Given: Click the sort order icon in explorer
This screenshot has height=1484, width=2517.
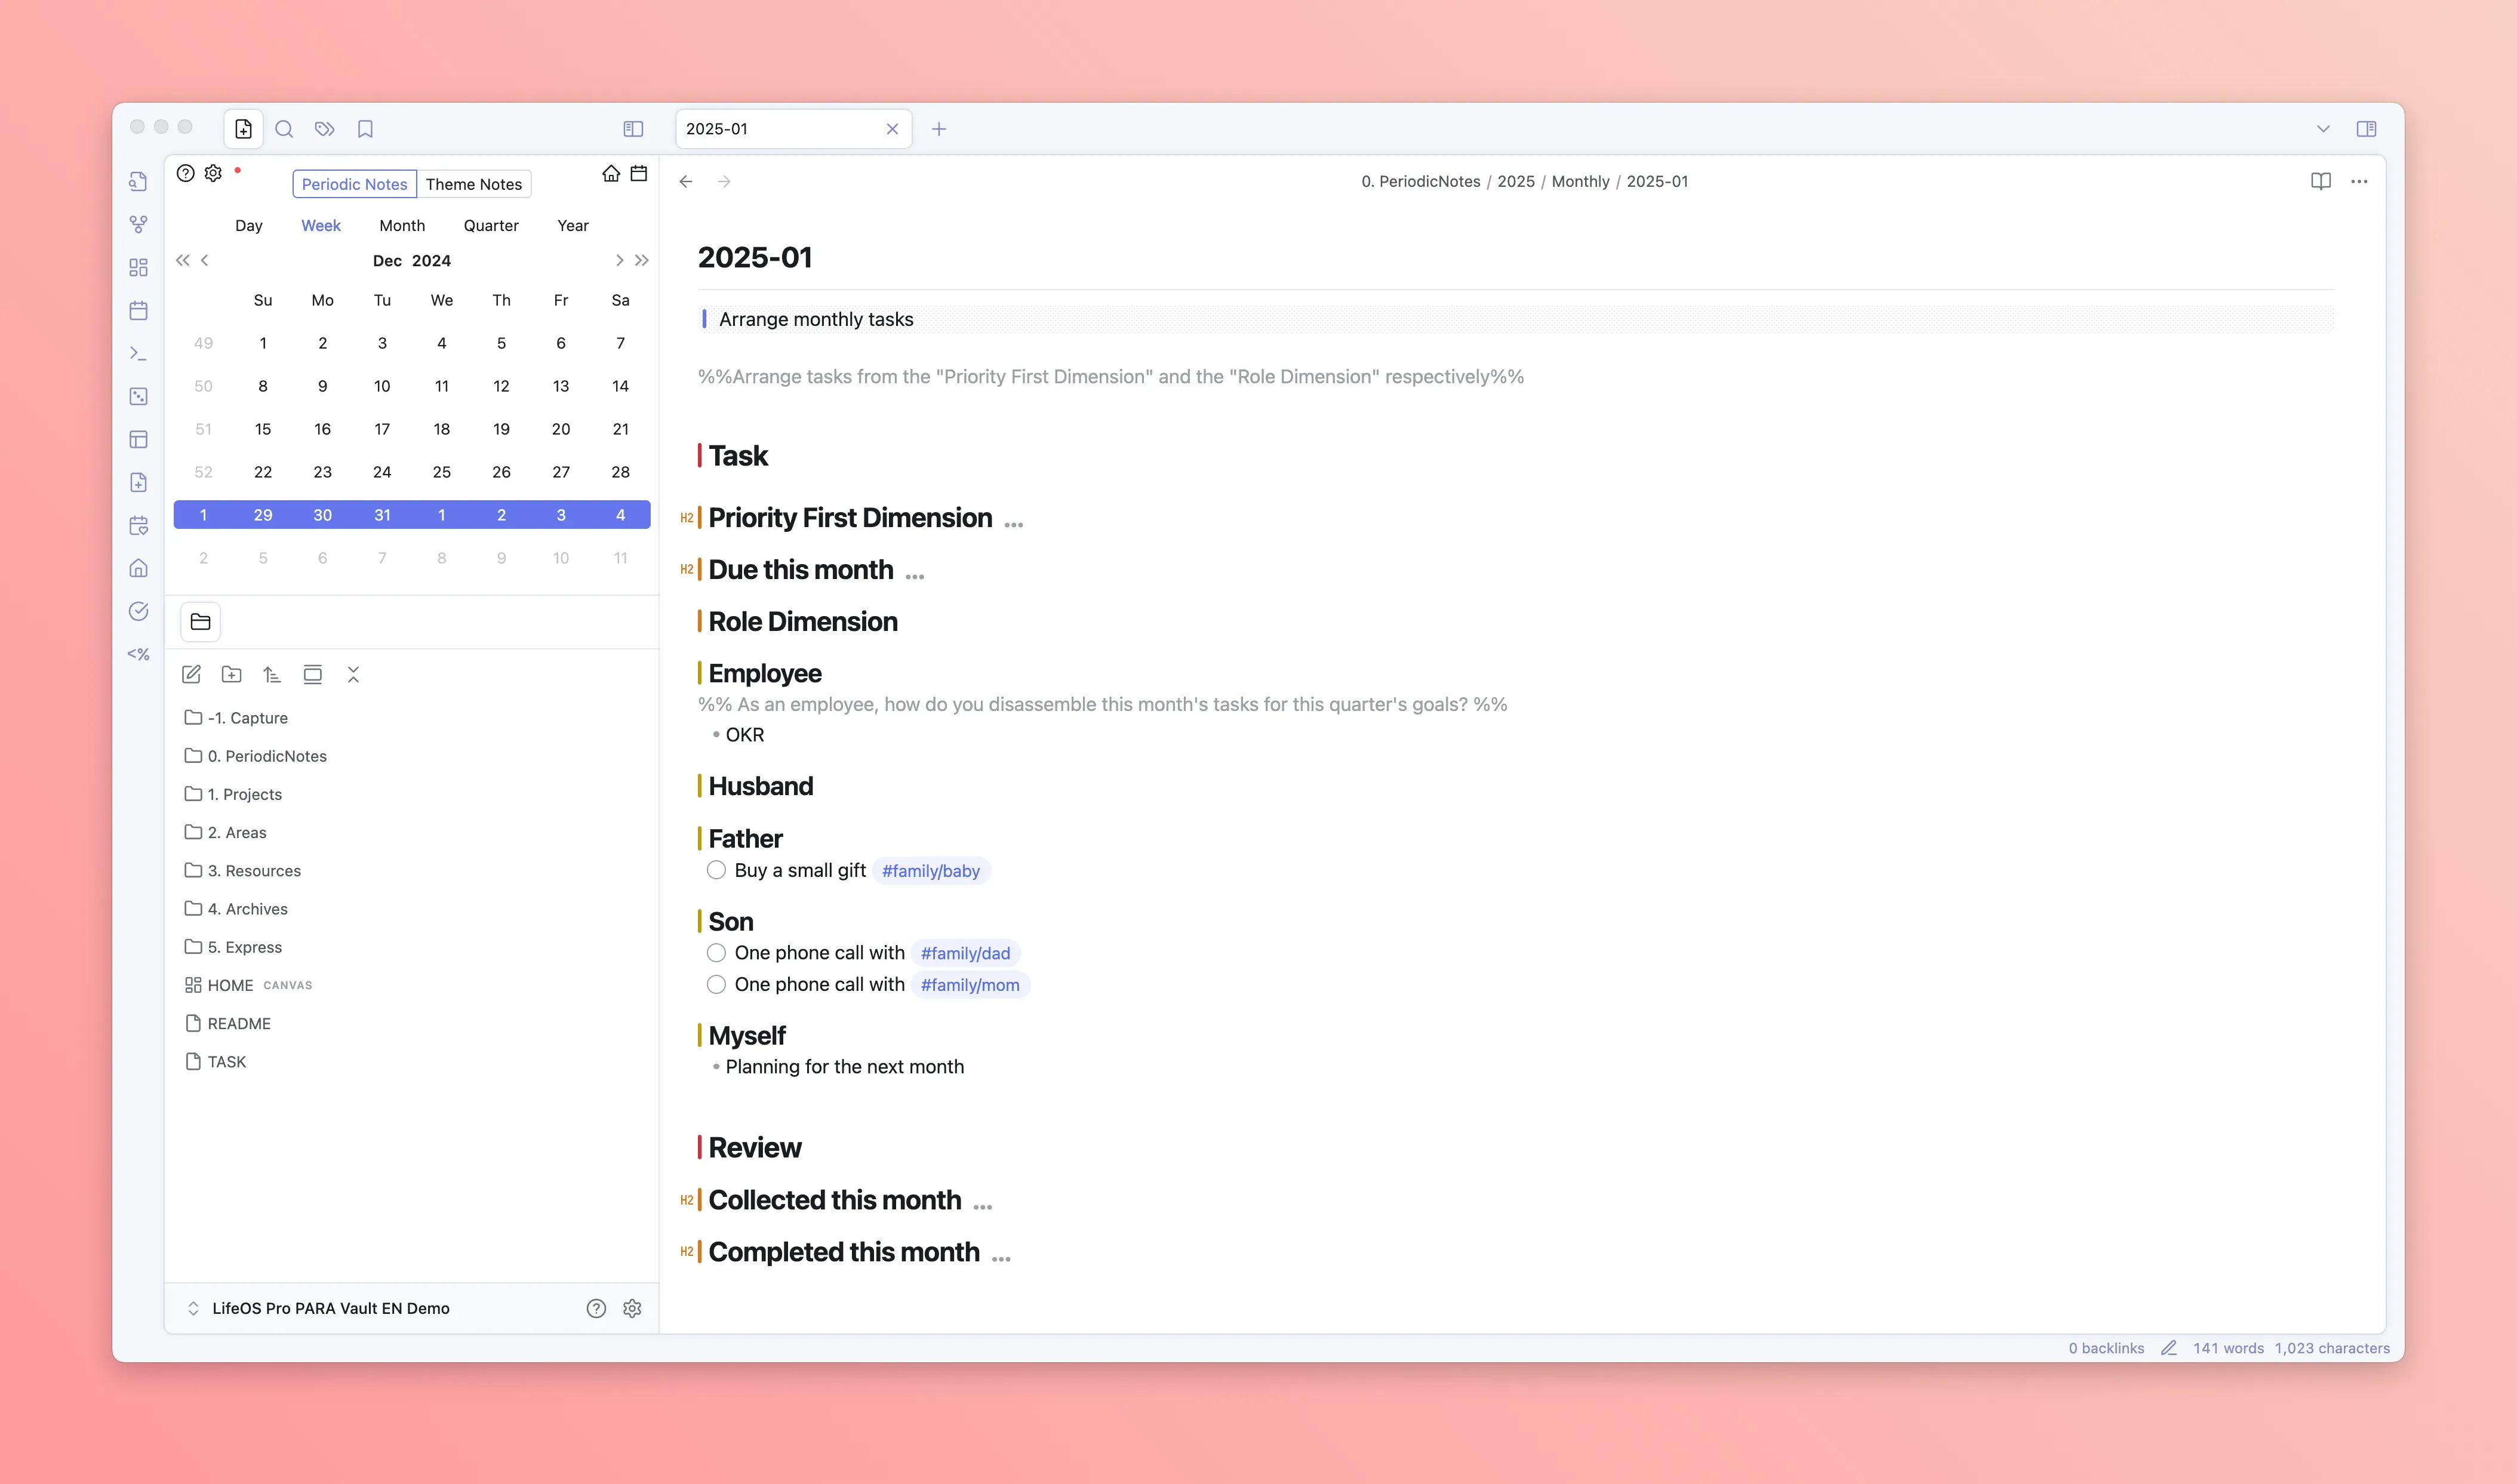Looking at the screenshot, I should [272, 675].
